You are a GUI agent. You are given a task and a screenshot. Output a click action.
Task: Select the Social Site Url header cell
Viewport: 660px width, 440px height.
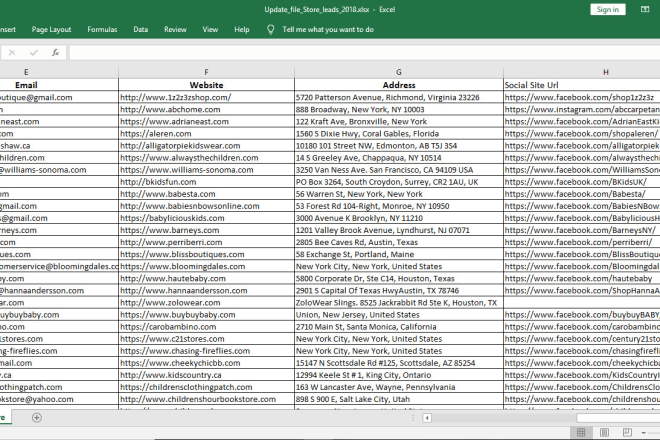[x=582, y=85]
